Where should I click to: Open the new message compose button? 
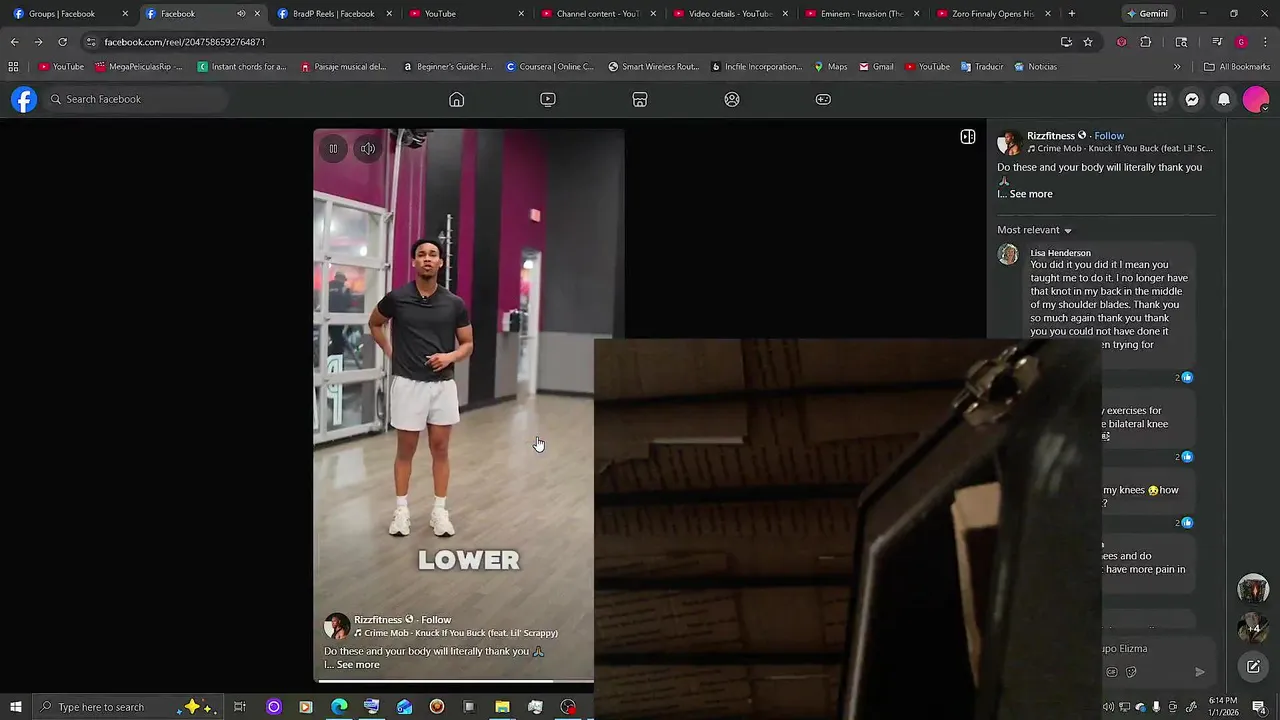(x=1253, y=667)
